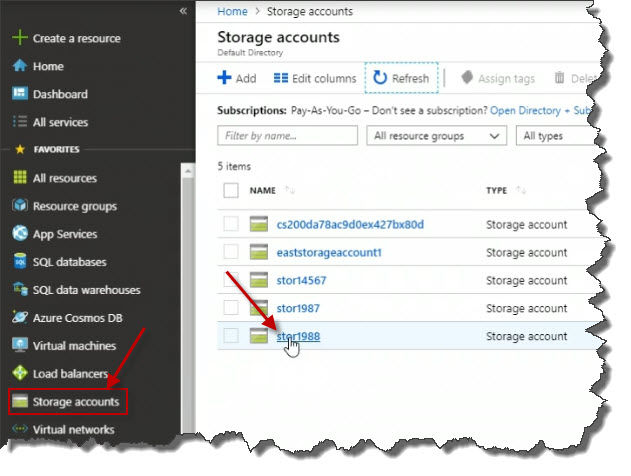The width and height of the screenshot is (631, 476).
Task: Click storage icon beside stor14567
Action: point(259,280)
